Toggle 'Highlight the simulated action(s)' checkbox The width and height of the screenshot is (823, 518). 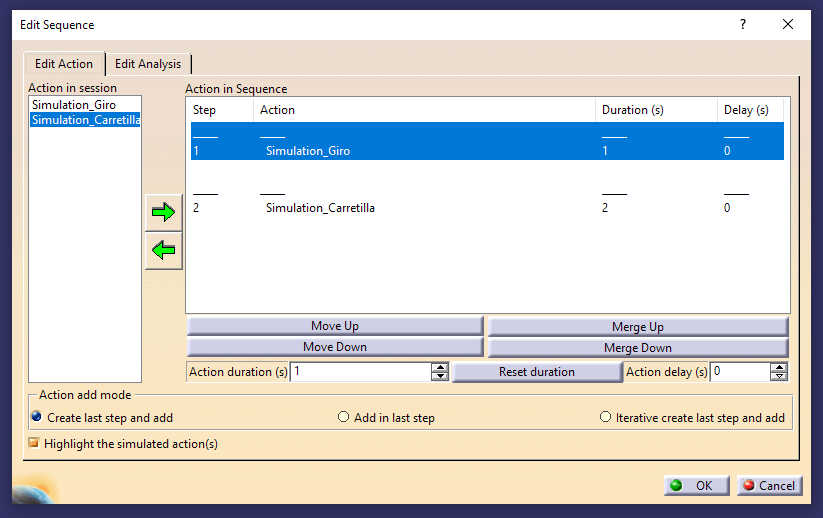34,443
